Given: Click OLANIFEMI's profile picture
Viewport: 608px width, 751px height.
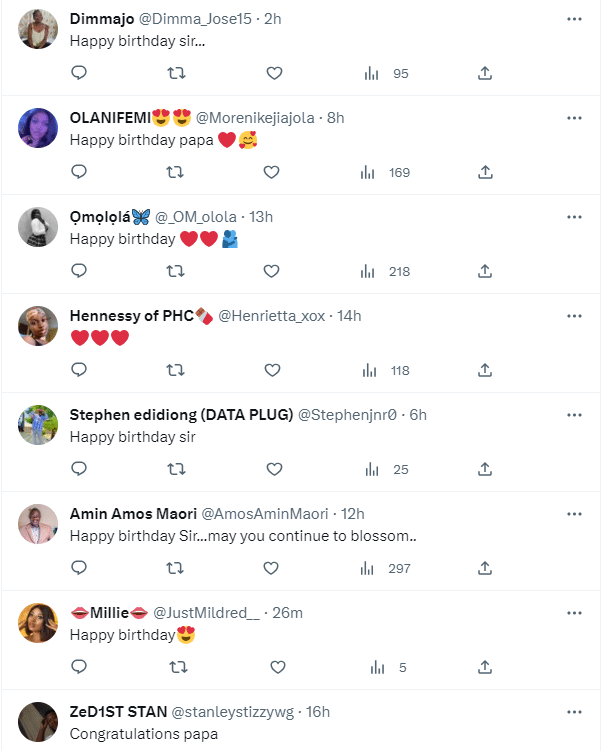Looking at the screenshot, I should tap(38, 128).
